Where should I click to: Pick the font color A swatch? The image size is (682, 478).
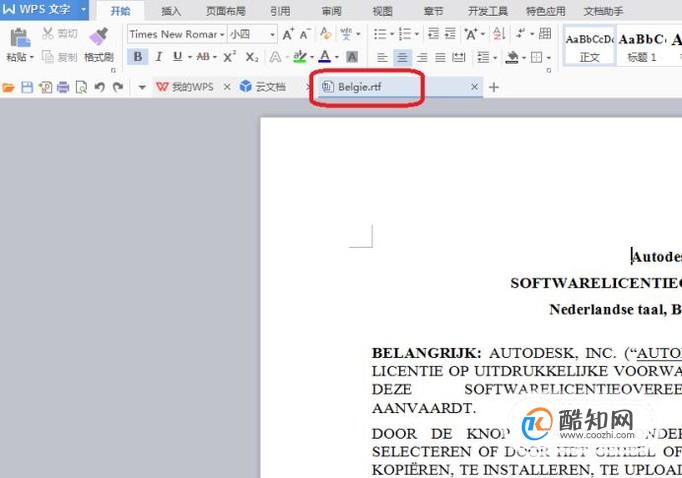point(325,57)
